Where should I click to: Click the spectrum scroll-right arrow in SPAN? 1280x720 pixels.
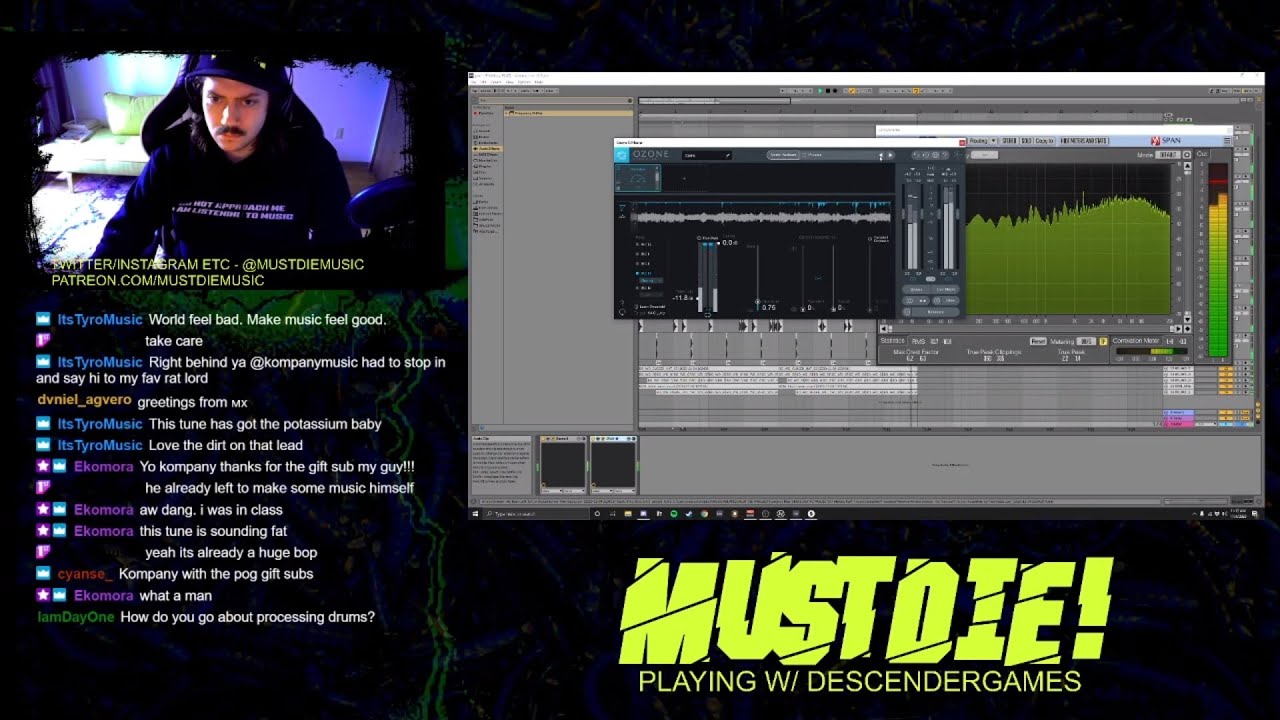click(1178, 328)
